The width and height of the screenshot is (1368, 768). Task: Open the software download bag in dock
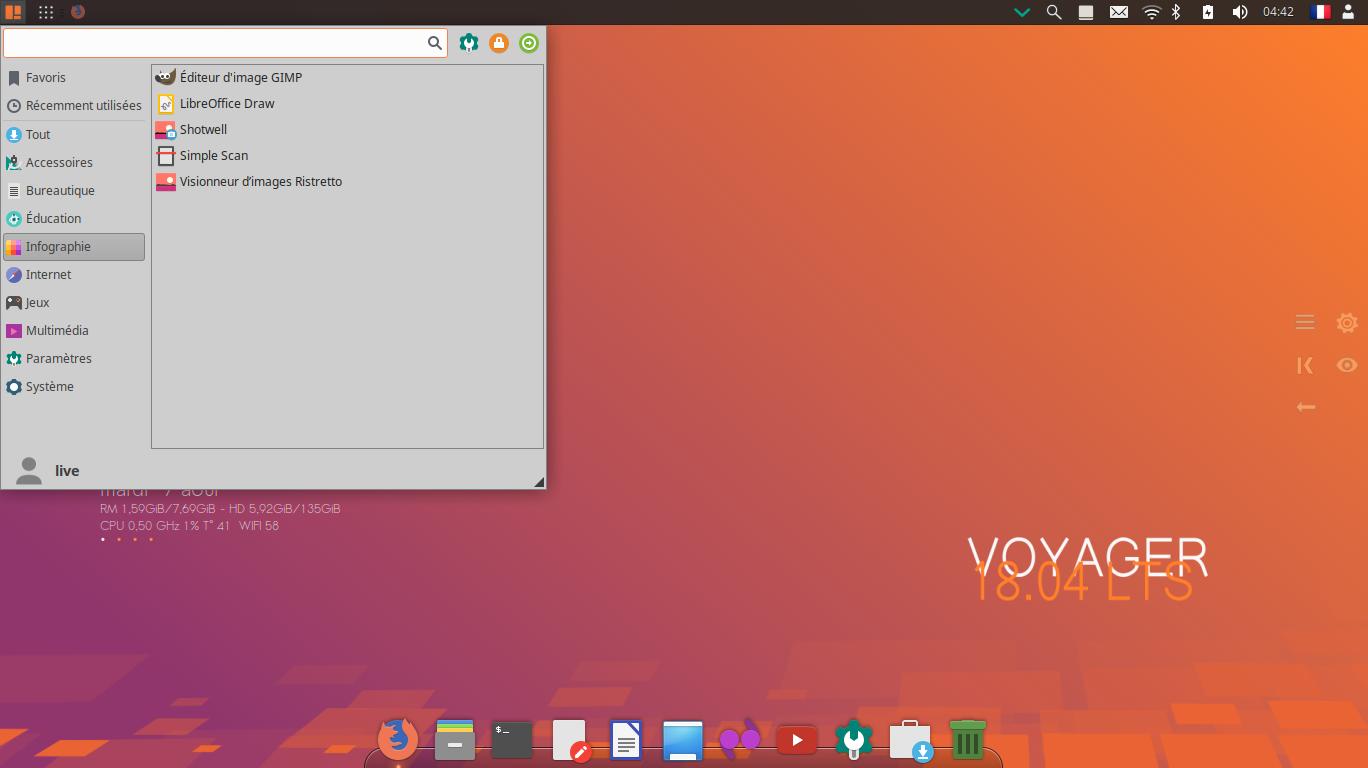911,741
